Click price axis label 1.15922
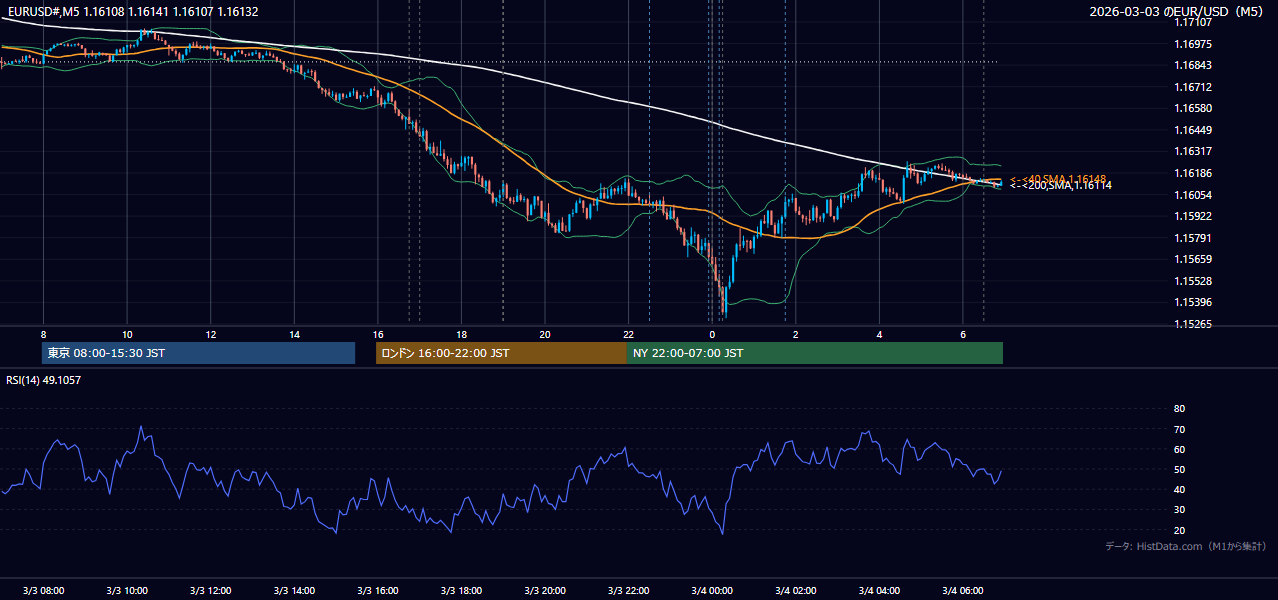The height and width of the screenshot is (600, 1278). [1193, 216]
